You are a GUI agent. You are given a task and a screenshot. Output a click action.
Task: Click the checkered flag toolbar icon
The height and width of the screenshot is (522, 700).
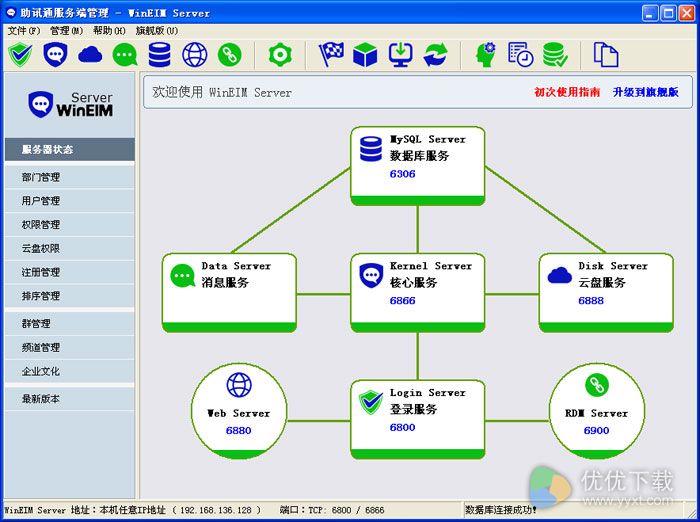click(x=331, y=54)
